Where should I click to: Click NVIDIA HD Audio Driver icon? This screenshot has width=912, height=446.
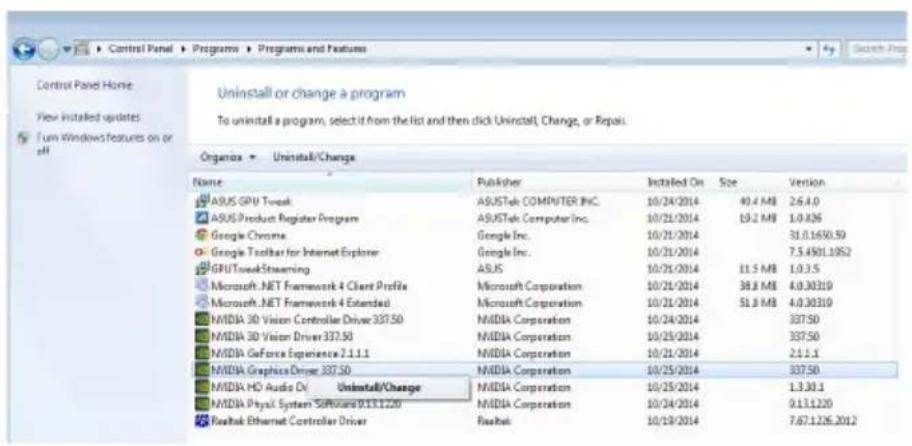pyautogui.click(x=201, y=387)
